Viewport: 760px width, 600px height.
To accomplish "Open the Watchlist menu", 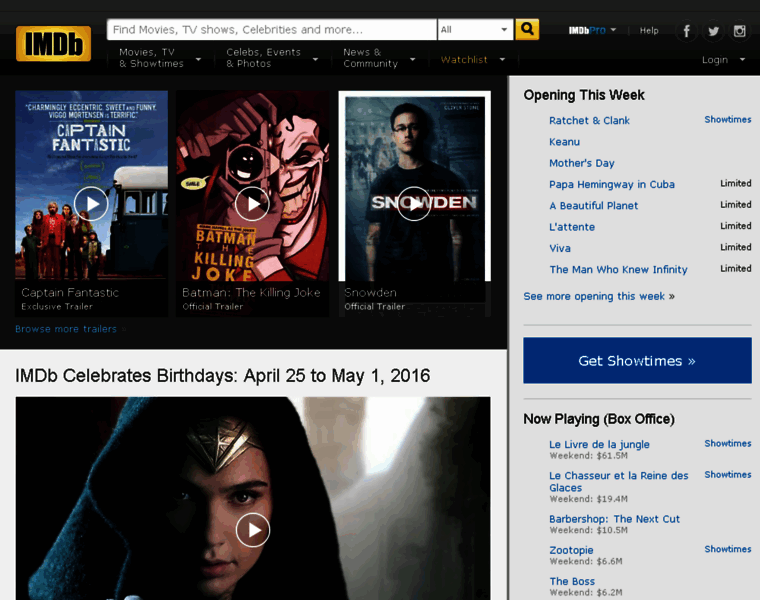I will (473, 60).
